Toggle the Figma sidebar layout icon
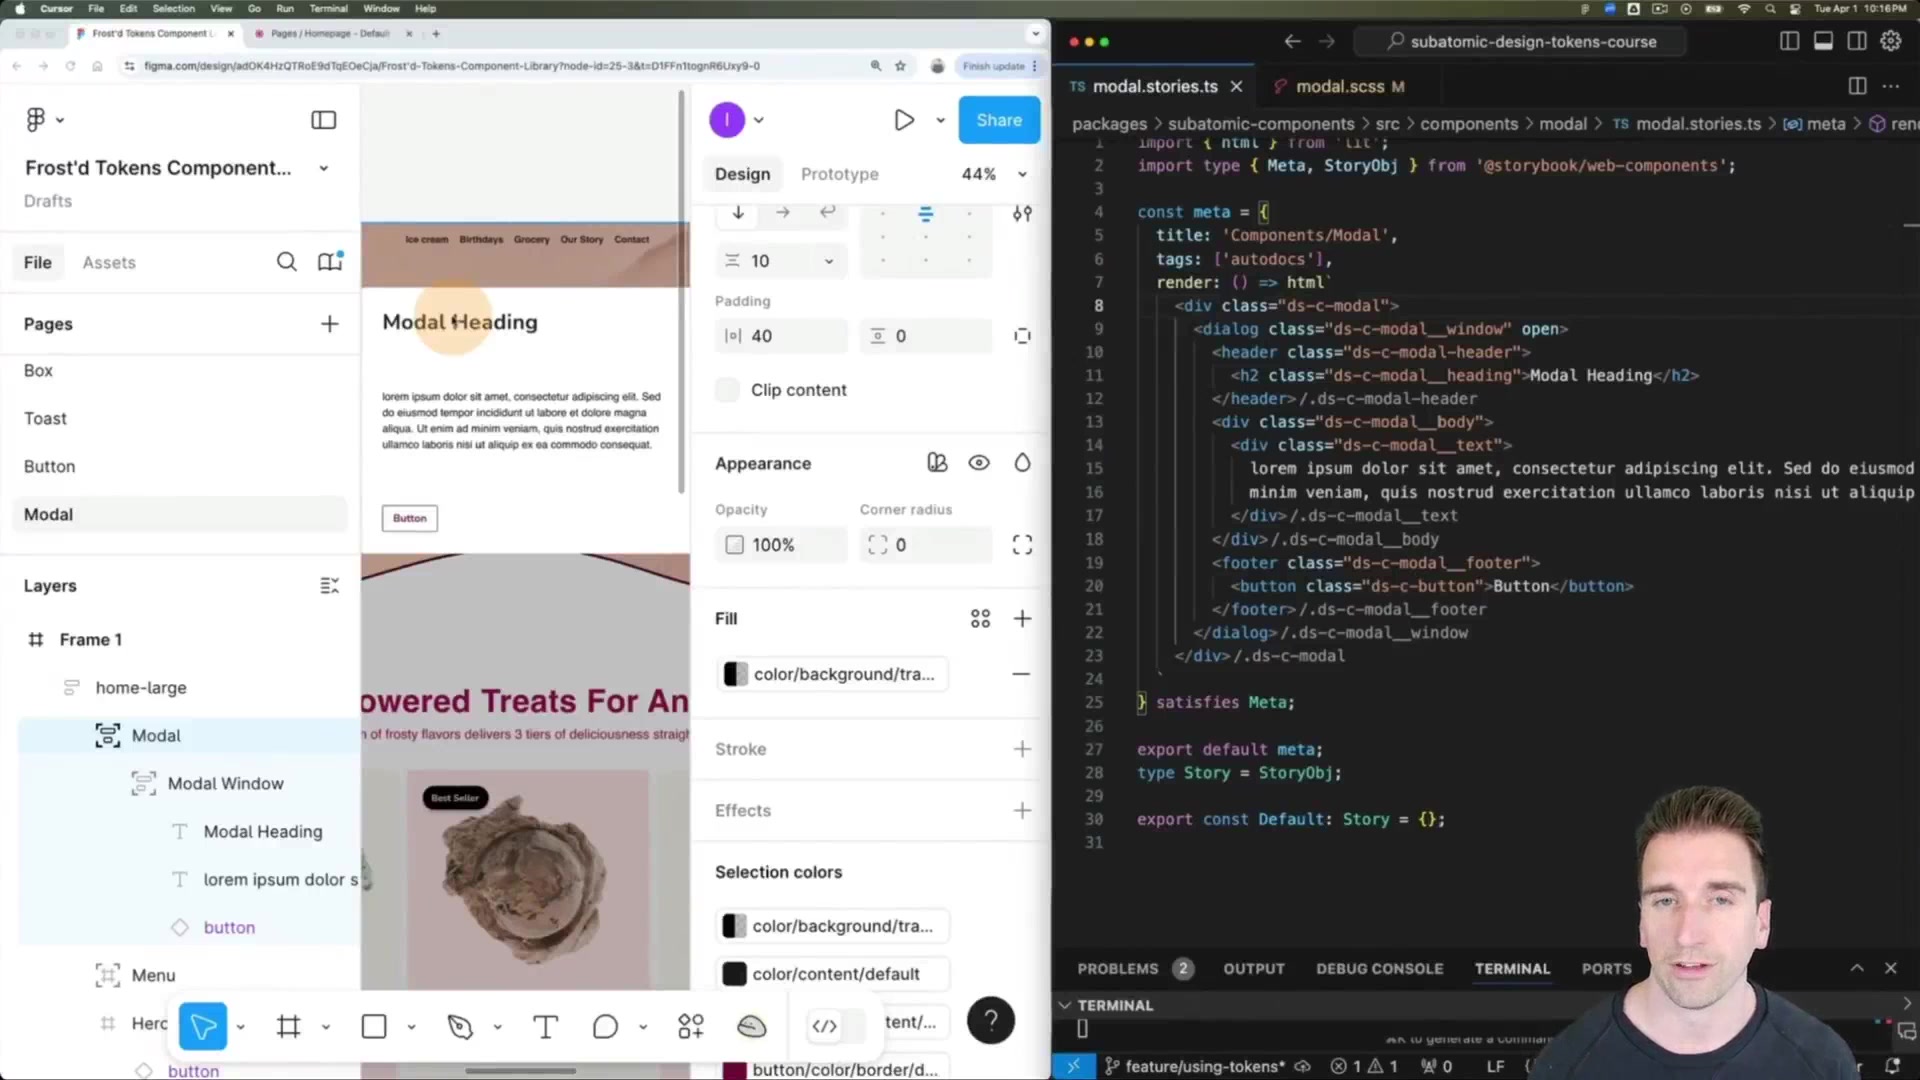Screen dimensions: 1920x1080 pyautogui.click(x=323, y=120)
